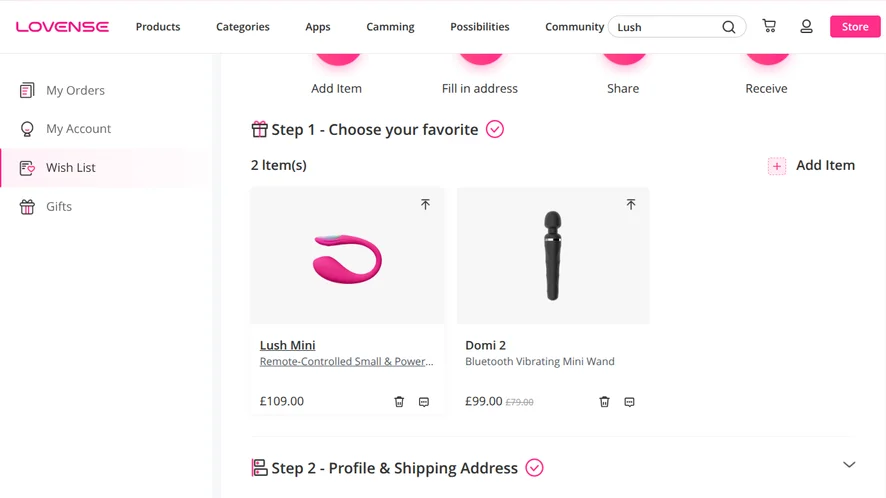This screenshot has height=498, width=886.
Task: Open the user account icon
Action: (806, 27)
